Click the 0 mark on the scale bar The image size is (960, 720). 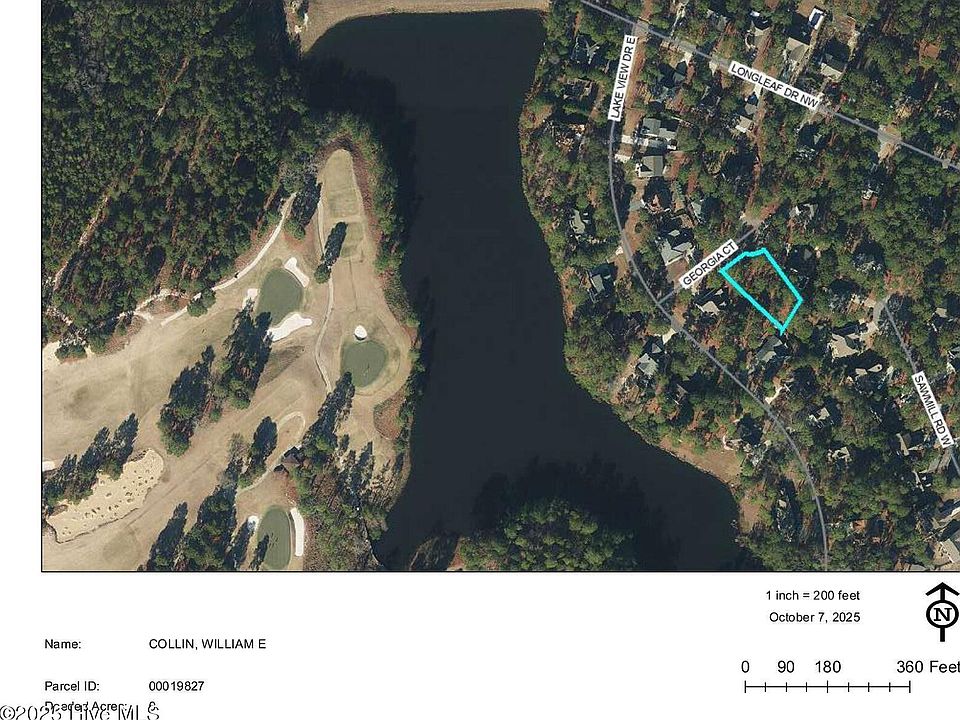(x=745, y=667)
